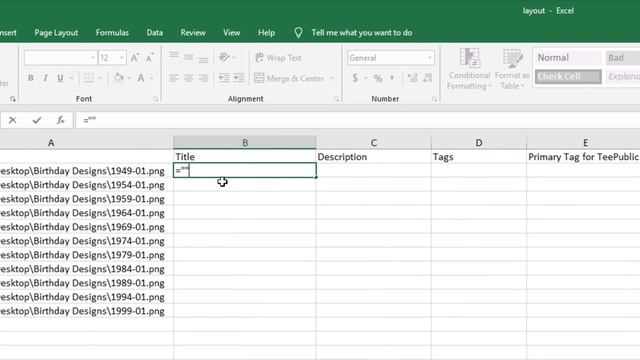Image resolution: width=640 pixels, height=360 pixels.
Task: Open the Merge & Center dropdown arrow
Action: point(332,78)
